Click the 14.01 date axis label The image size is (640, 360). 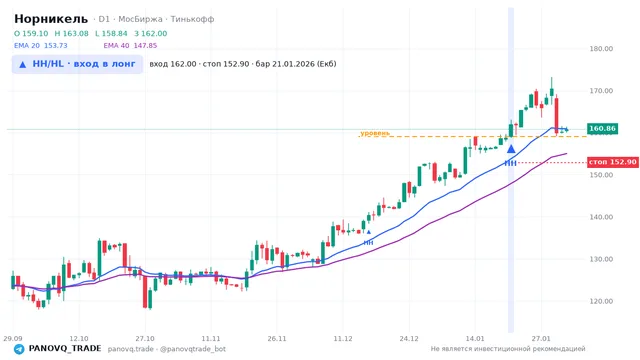point(475,338)
